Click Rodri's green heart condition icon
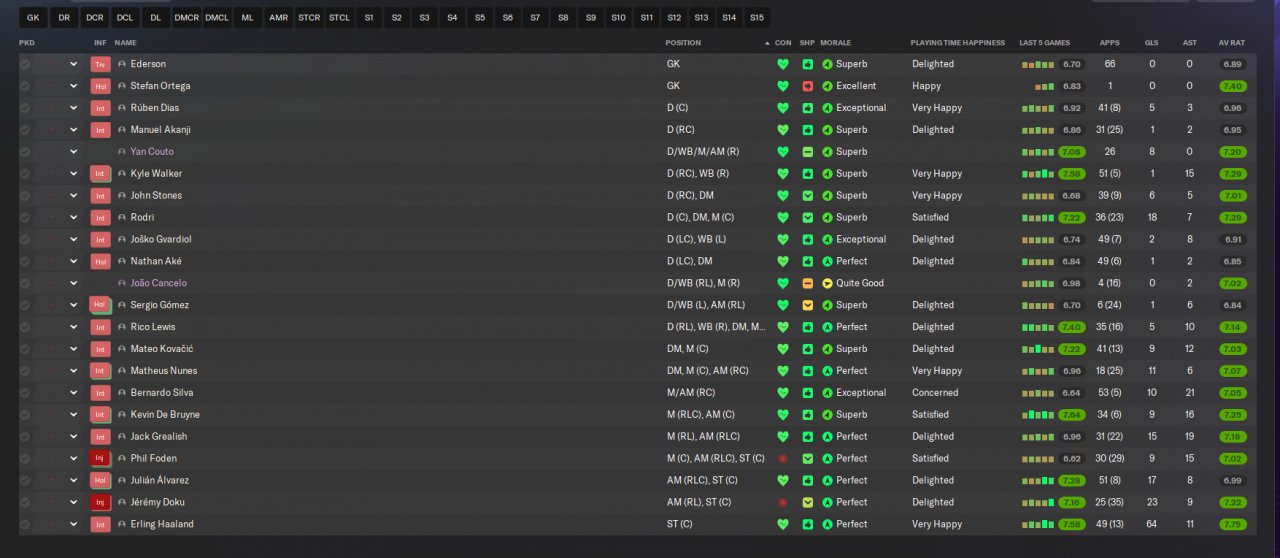The height and width of the screenshot is (558, 1280). pyautogui.click(x=783, y=217)
